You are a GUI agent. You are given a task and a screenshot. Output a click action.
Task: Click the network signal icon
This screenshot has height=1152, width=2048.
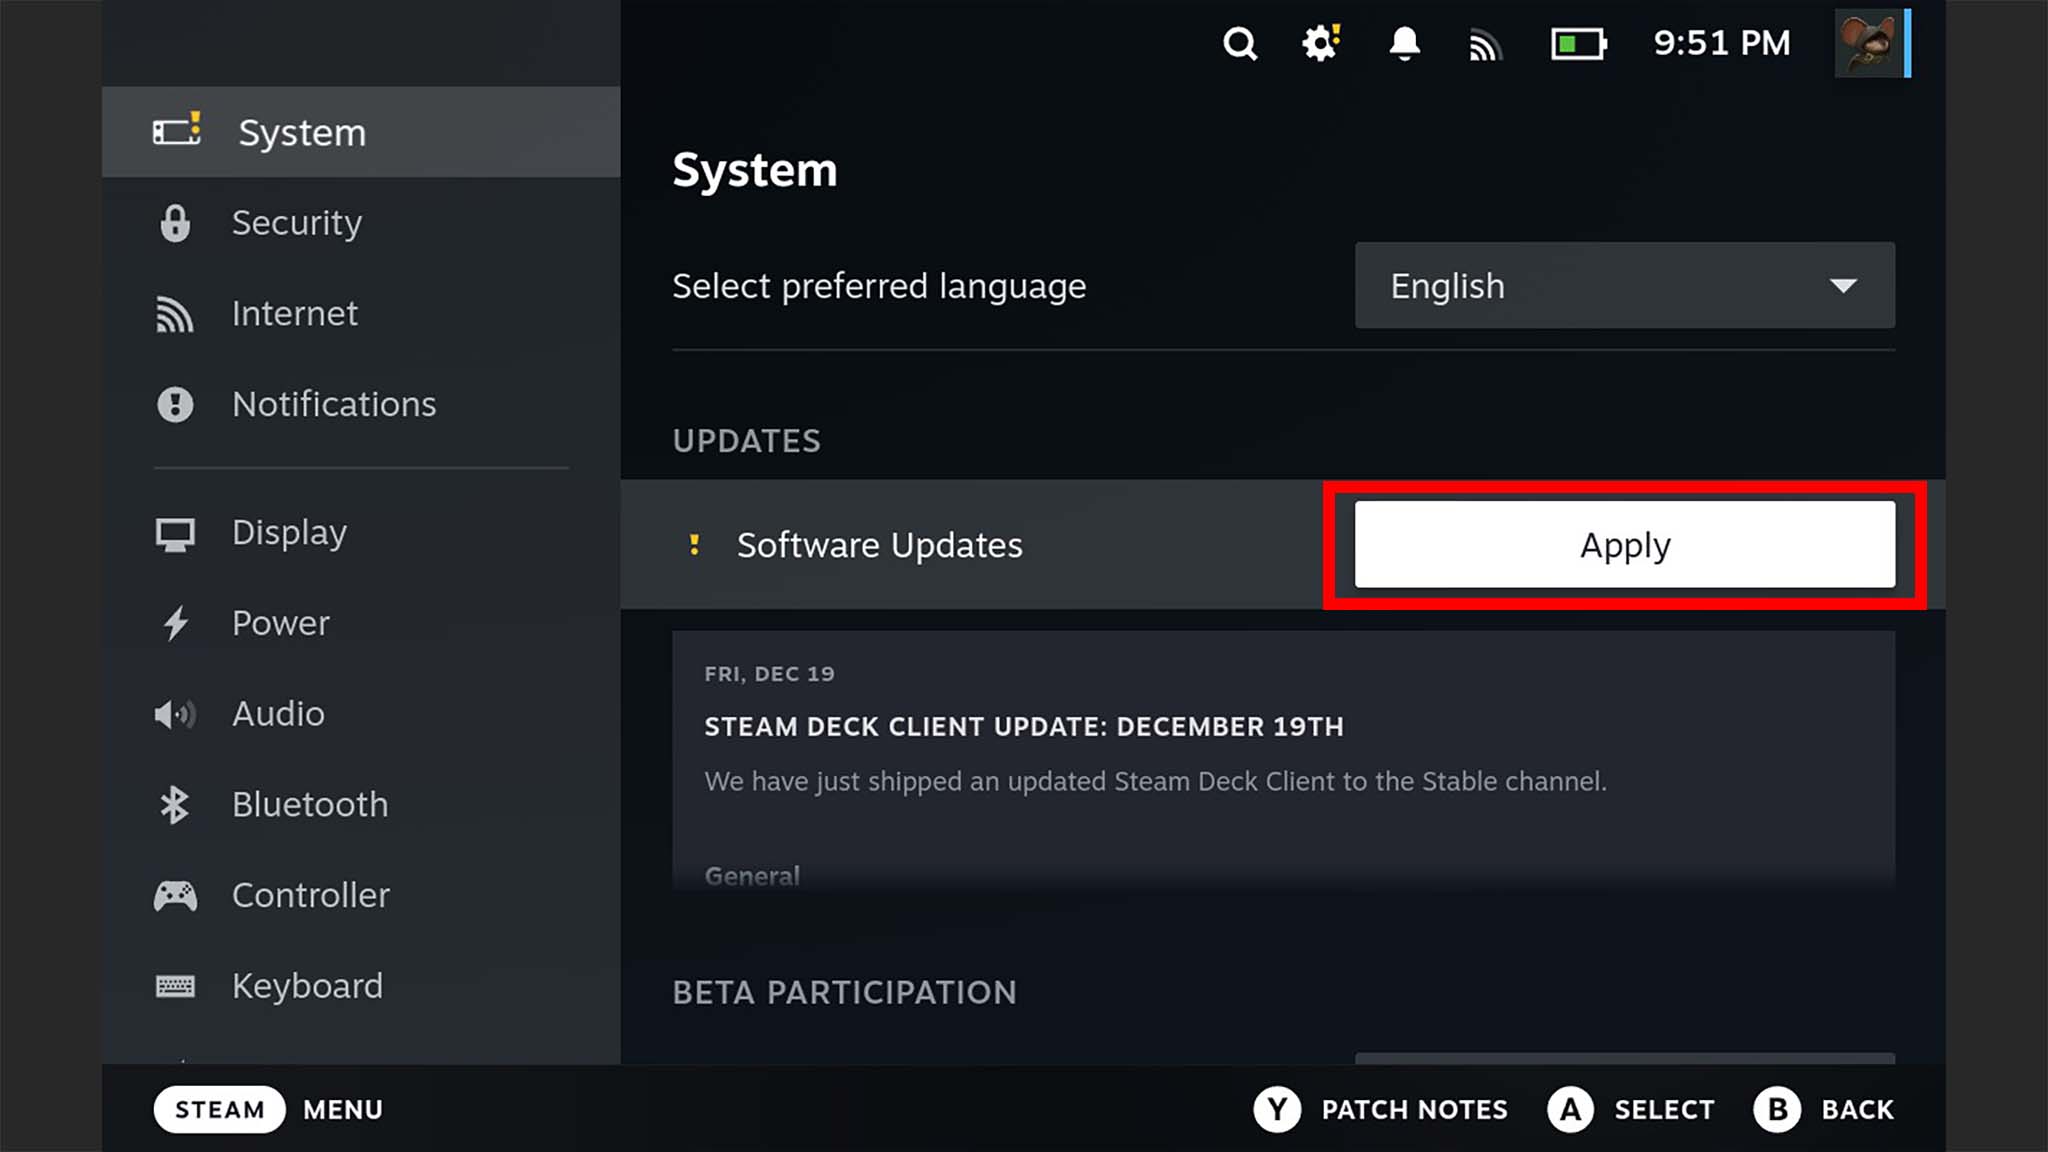[1485, 44]
